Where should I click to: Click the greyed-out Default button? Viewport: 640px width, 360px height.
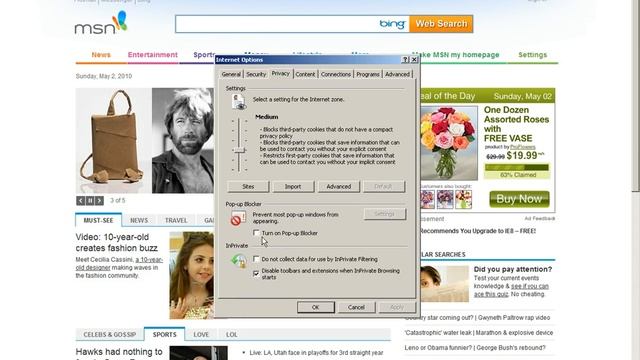pos(384,187)
